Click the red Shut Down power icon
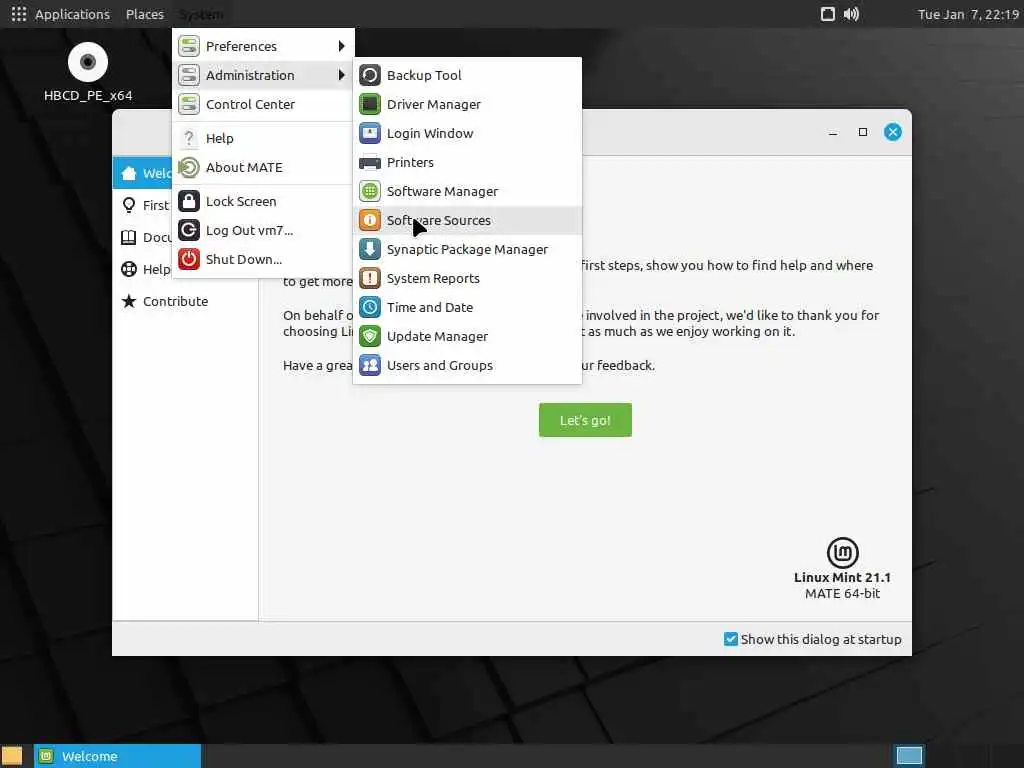Viewport: 1024px width, 768px height. point(189,259)
